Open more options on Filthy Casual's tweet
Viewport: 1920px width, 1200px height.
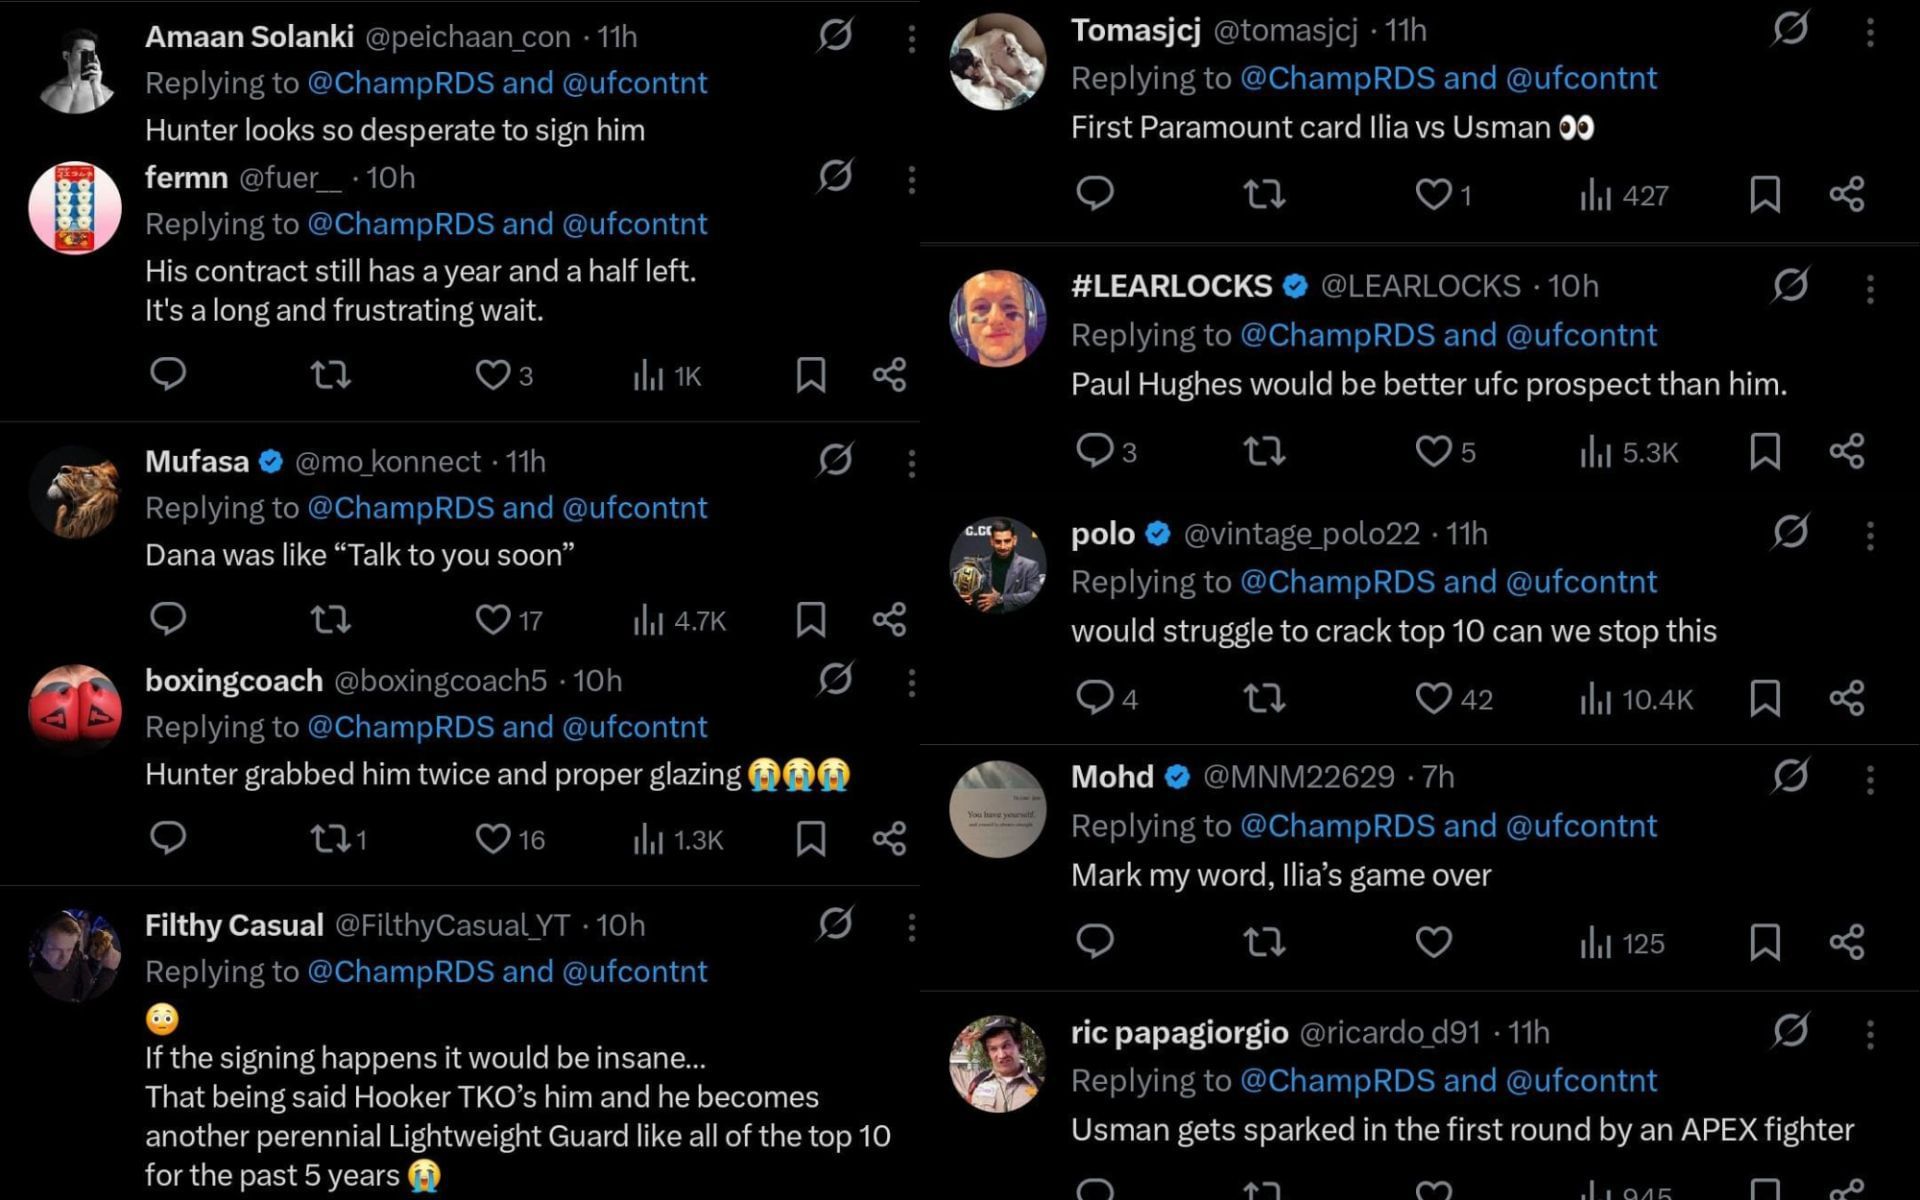click(x=911, y=927)
